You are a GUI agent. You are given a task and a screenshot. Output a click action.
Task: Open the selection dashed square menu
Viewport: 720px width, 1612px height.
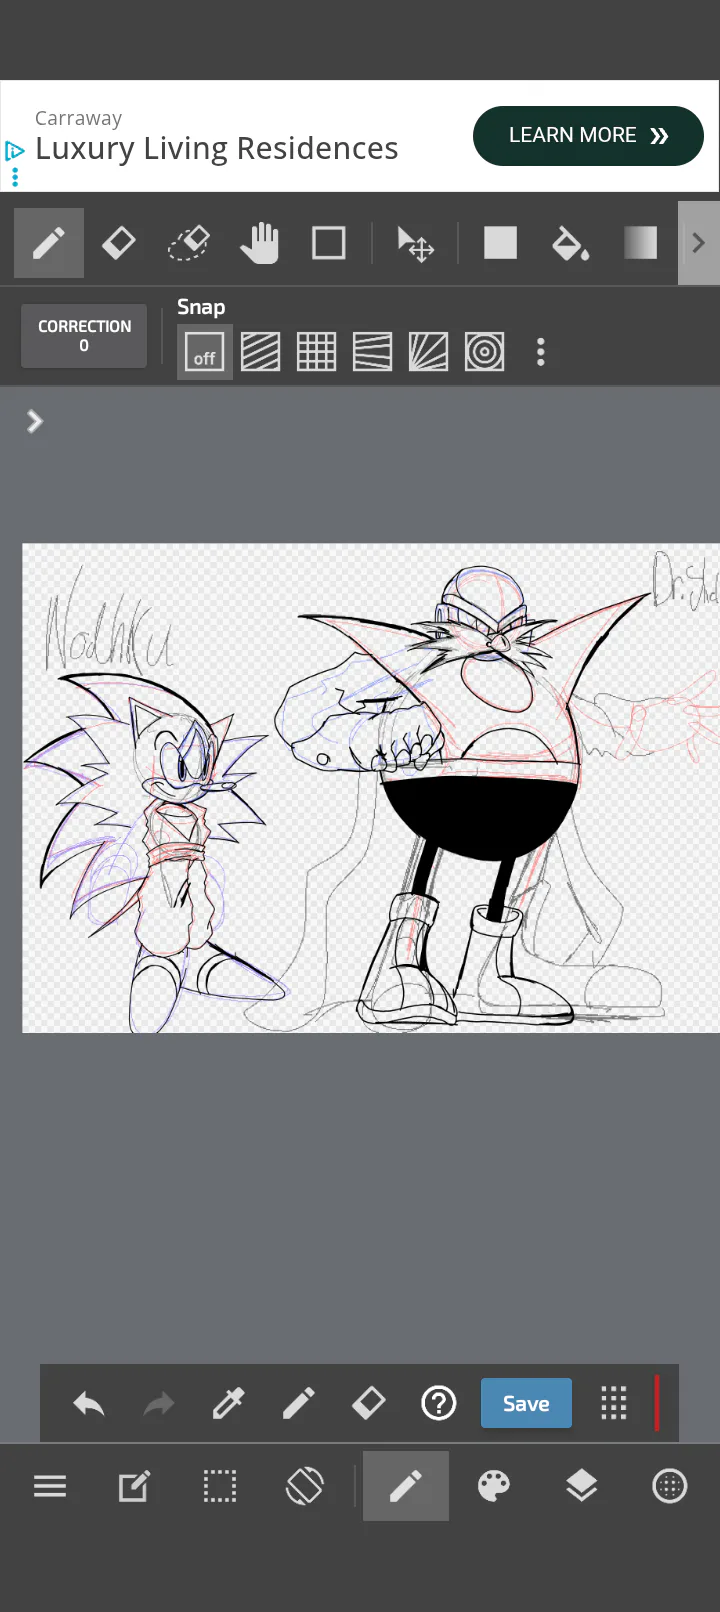pyautogui.click(x=220, y=1487)
